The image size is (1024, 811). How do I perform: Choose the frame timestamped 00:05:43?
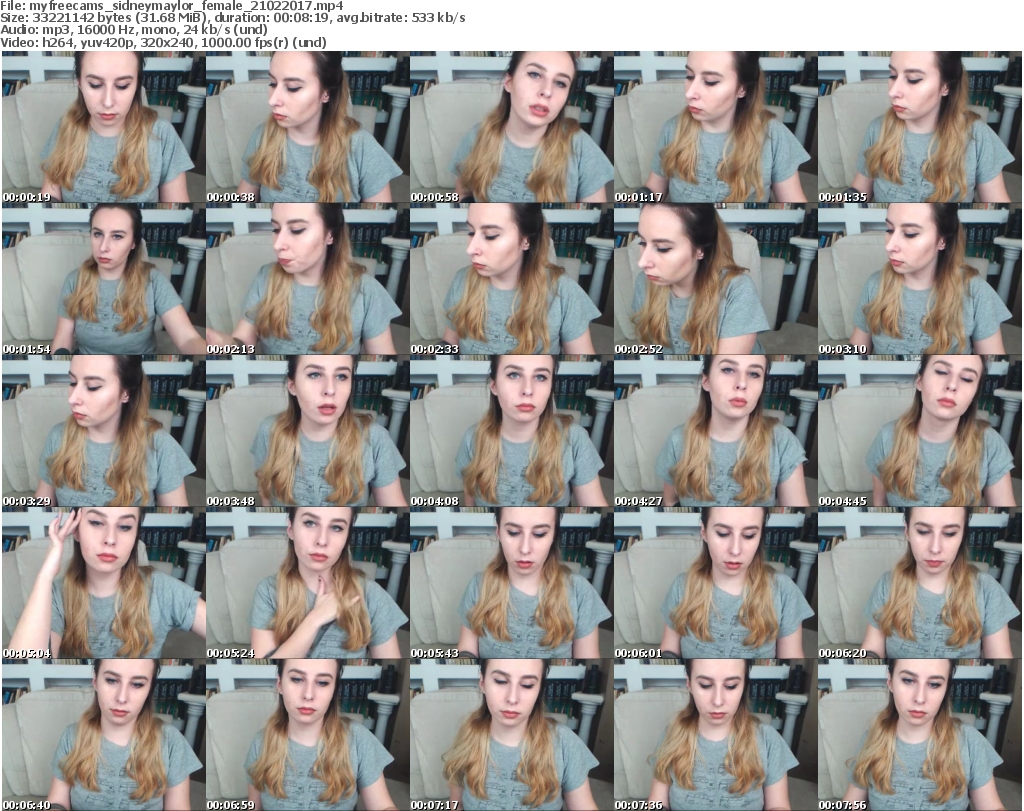coord(511,583)
